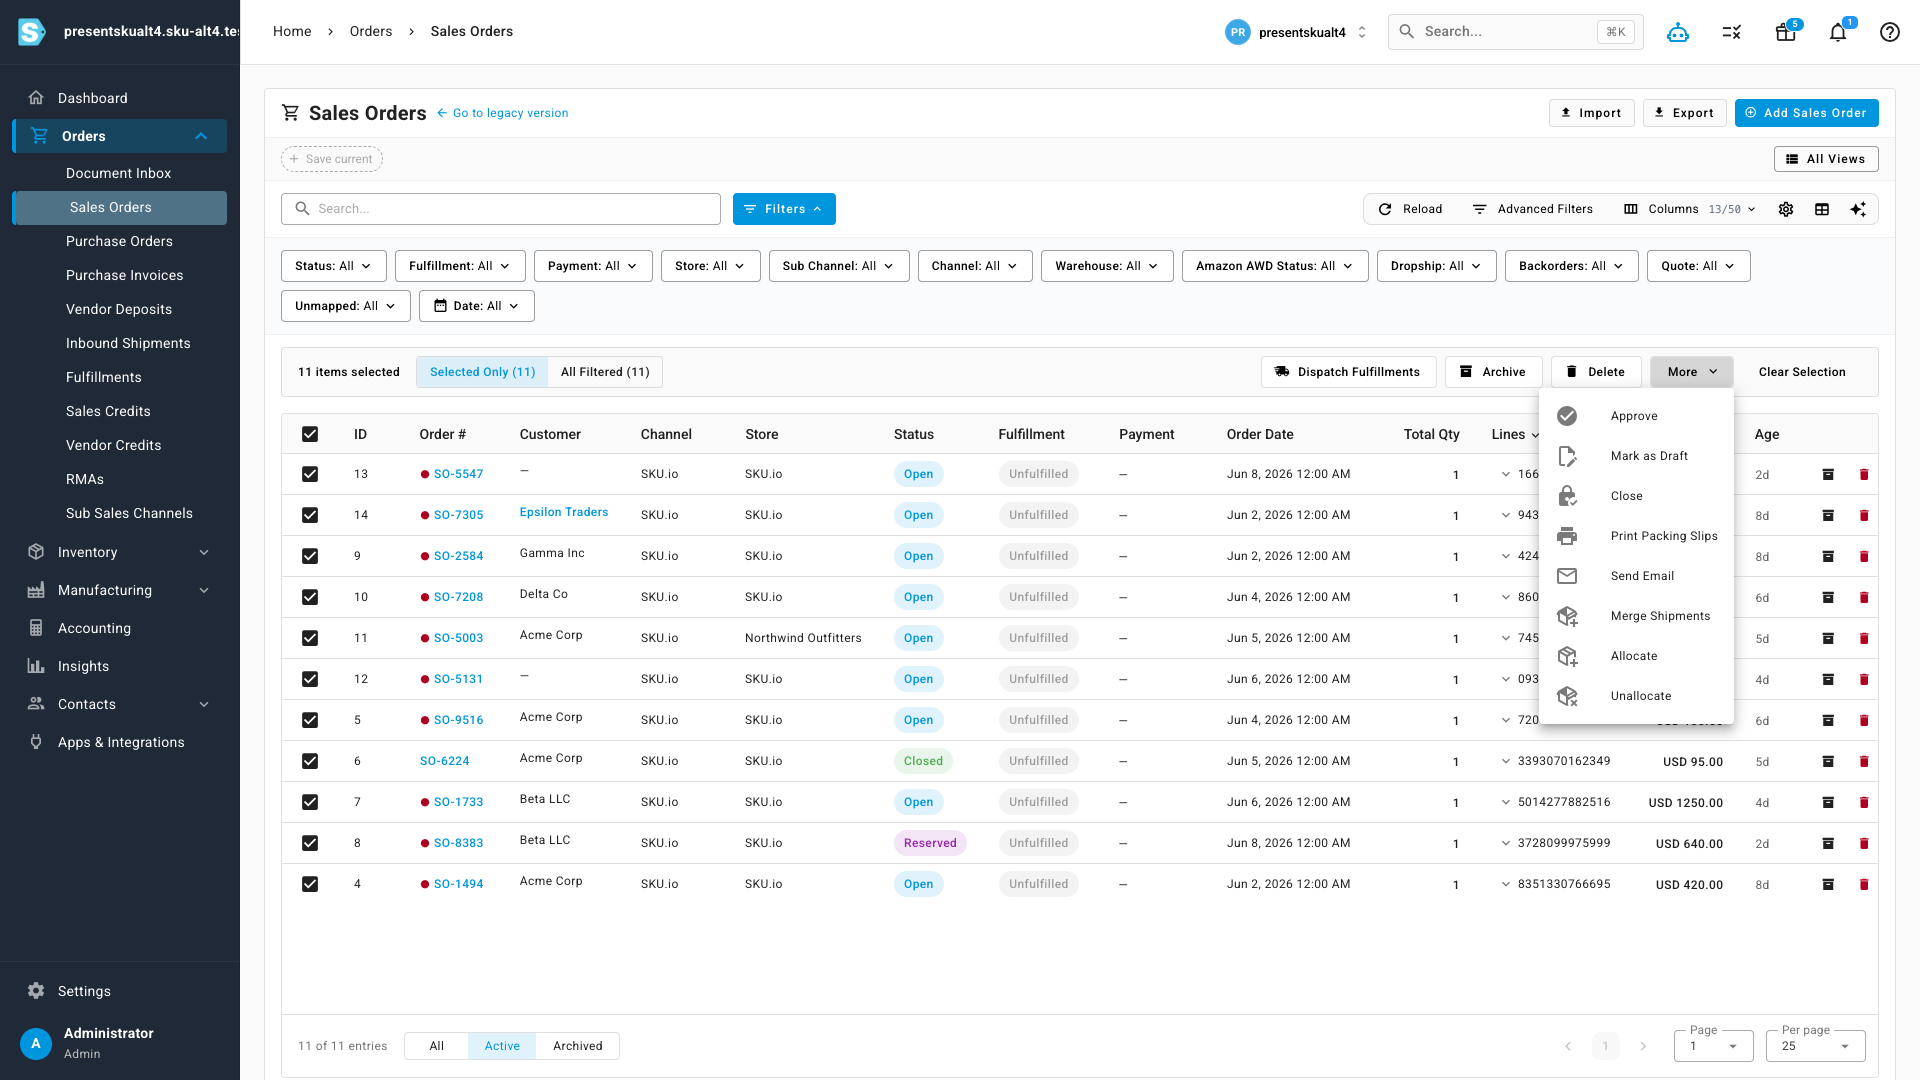Open the Page number dropdown

[1714, 1046]
